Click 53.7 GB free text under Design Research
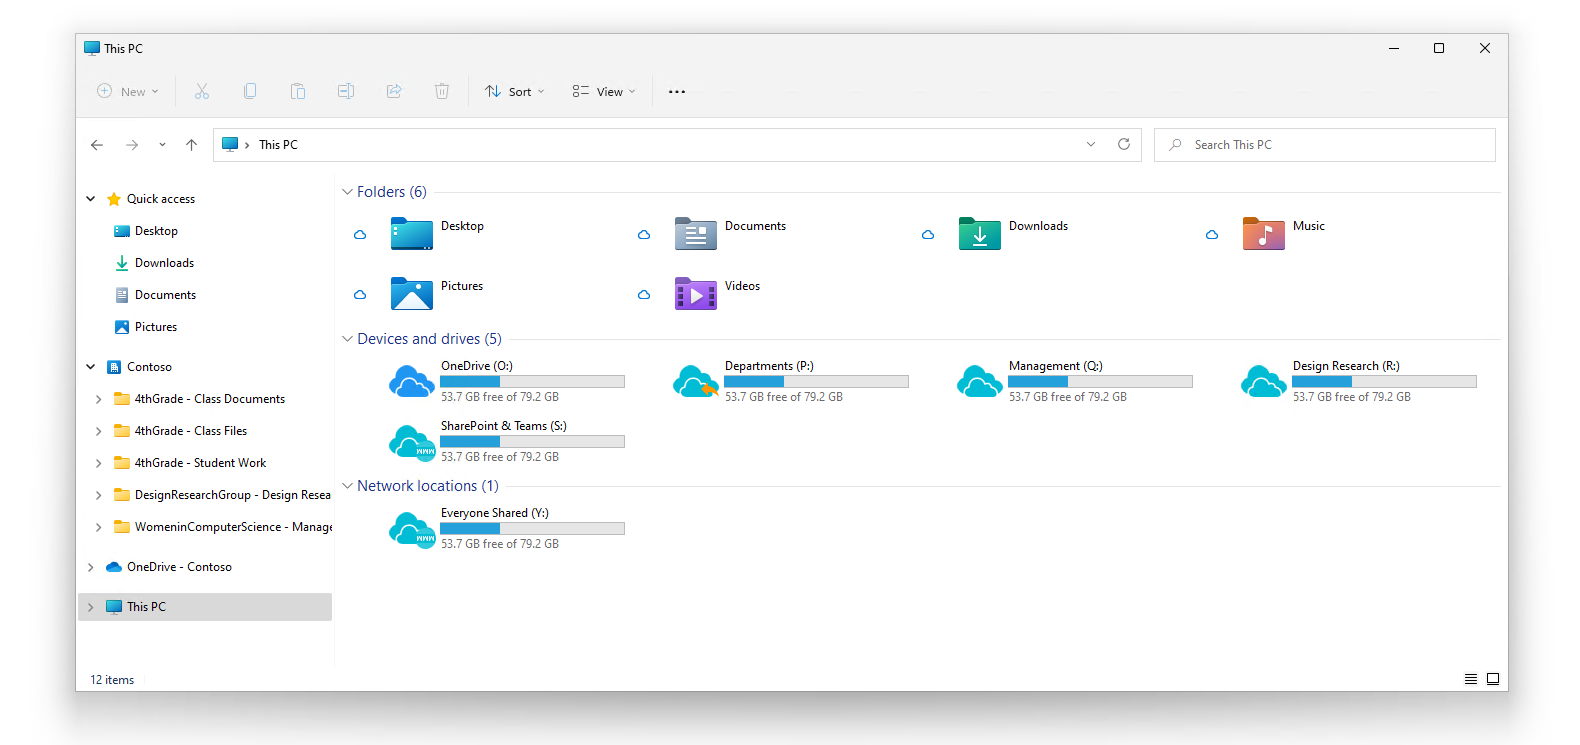Image resolution: width=1580 pixels, height=745 pixels. [1352, 397]
